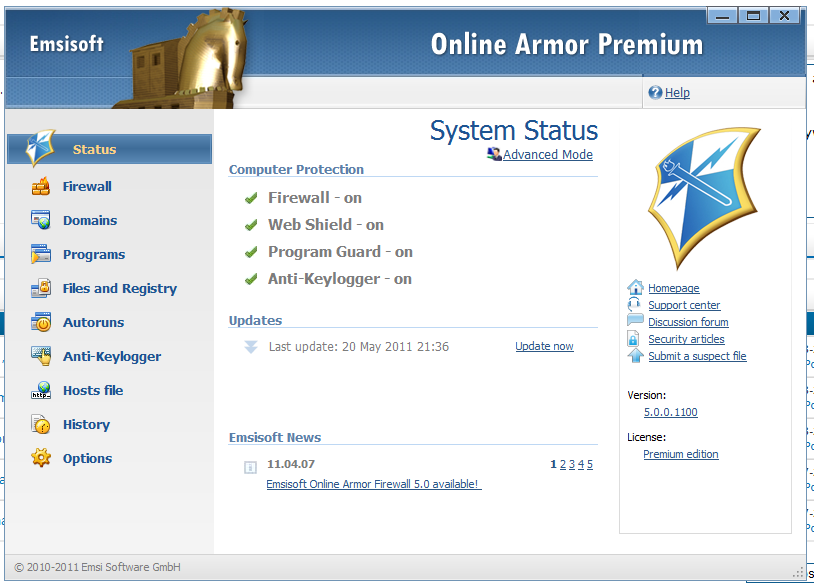Image resolution: width=814 pixels, height=586 pixels.
Task: Go to the Domains section
Action: [90, 220]
